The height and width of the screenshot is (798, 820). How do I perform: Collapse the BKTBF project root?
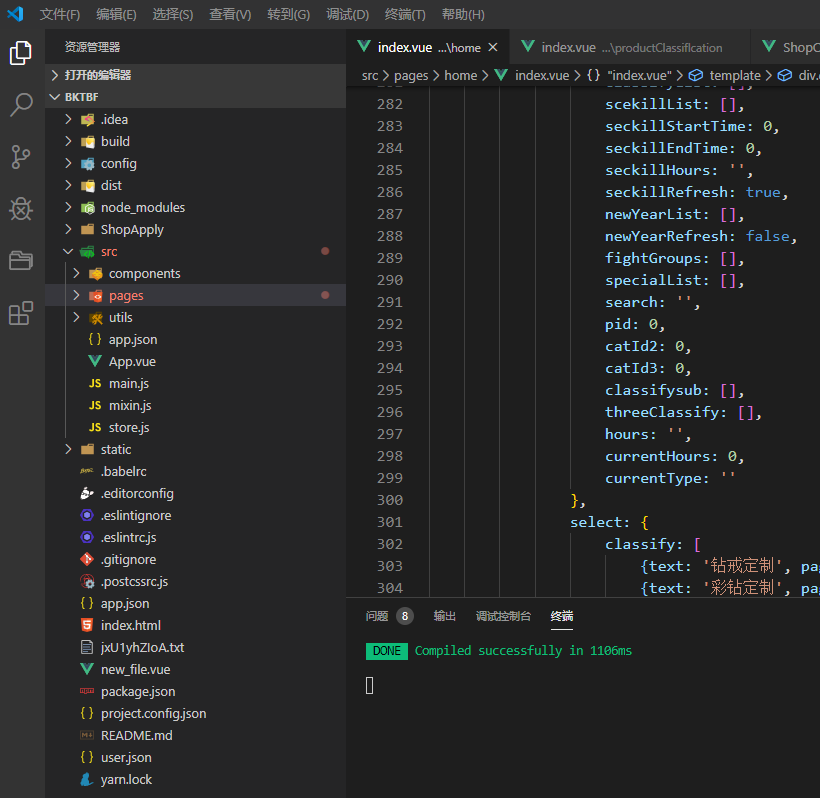[x=54, y=97]
